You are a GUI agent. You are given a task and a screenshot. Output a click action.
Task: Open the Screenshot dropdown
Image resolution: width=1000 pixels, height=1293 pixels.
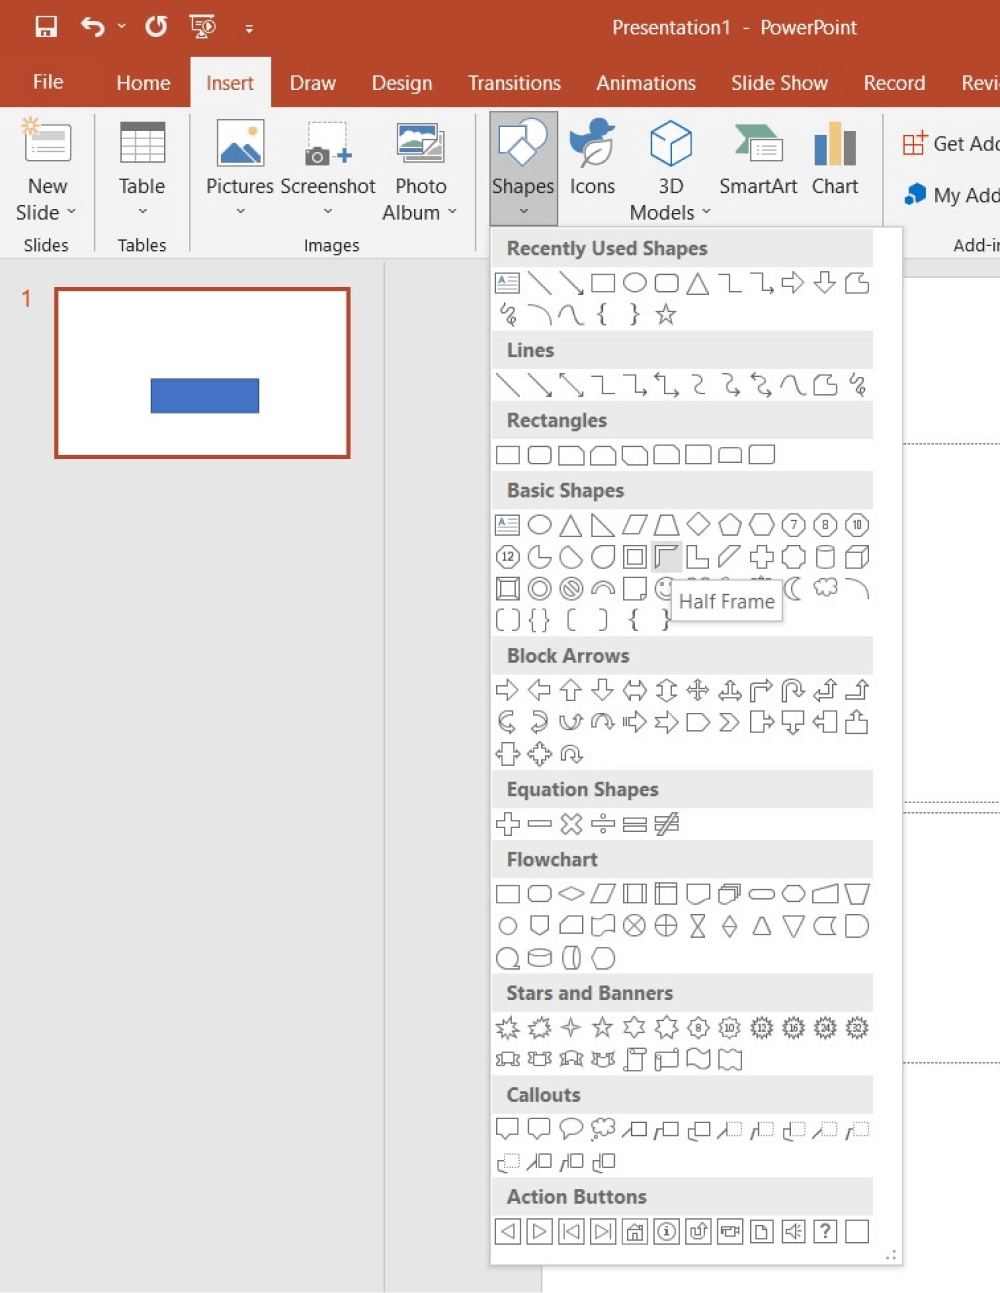(x=328, y=211)
